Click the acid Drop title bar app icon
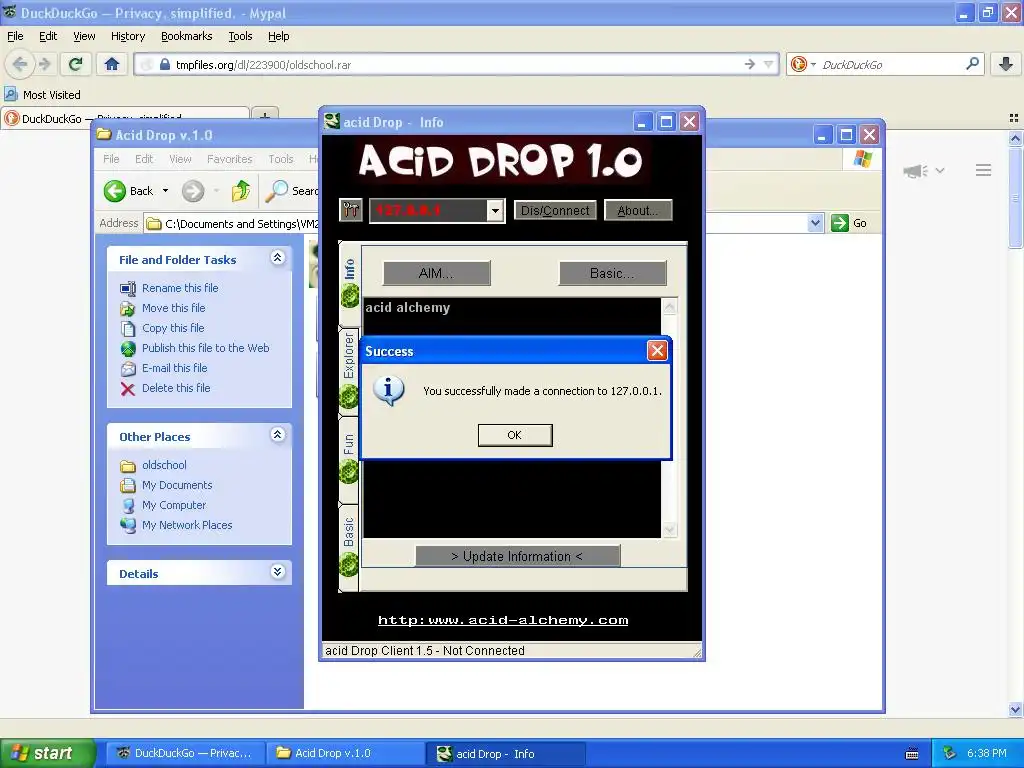 [332, 121]
